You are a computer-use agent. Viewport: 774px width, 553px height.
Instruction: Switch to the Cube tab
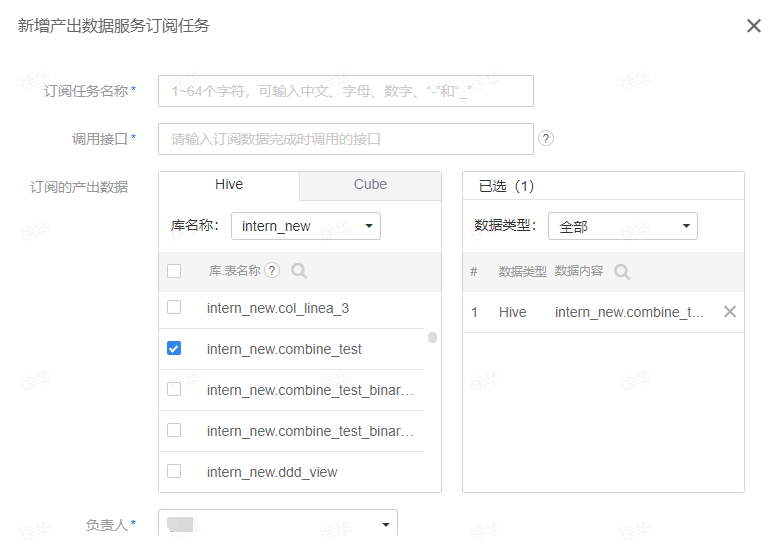[x=370, y=185]
